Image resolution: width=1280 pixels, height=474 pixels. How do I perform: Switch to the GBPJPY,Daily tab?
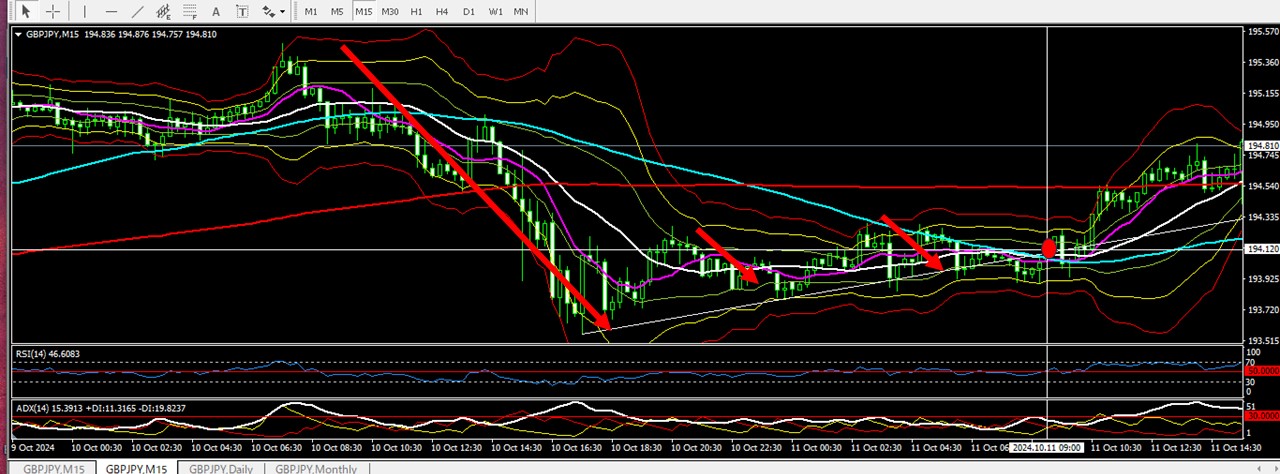221,468
